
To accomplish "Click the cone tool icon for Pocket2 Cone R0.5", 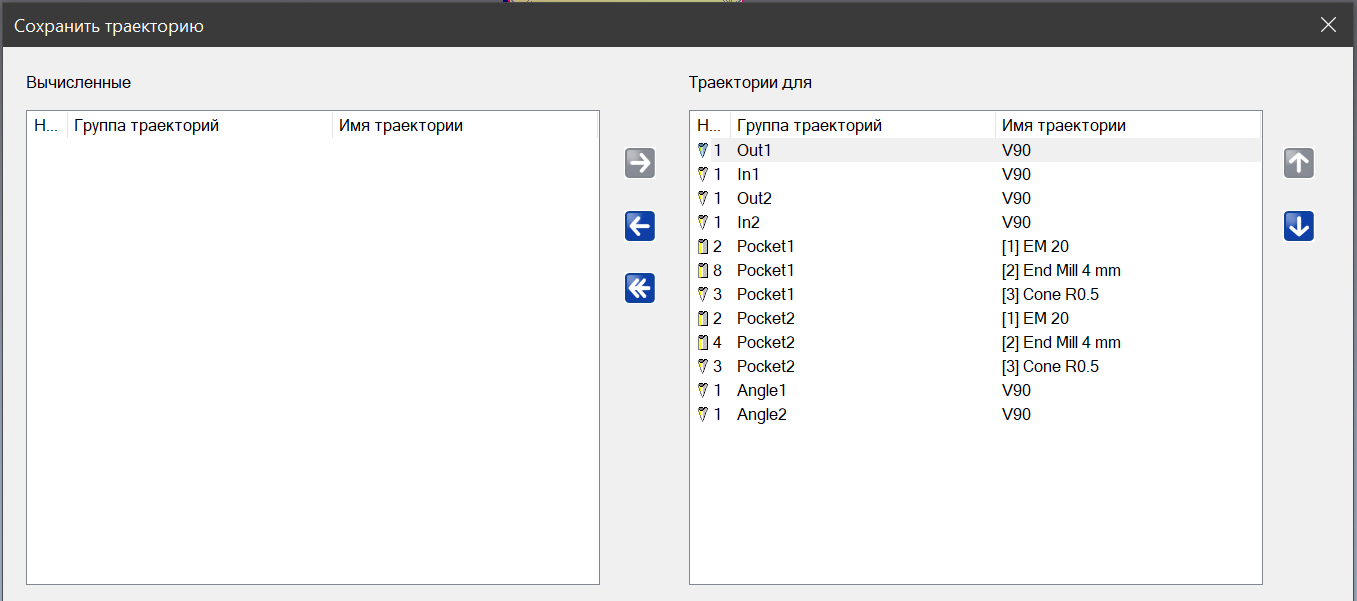I will (702, 366).
